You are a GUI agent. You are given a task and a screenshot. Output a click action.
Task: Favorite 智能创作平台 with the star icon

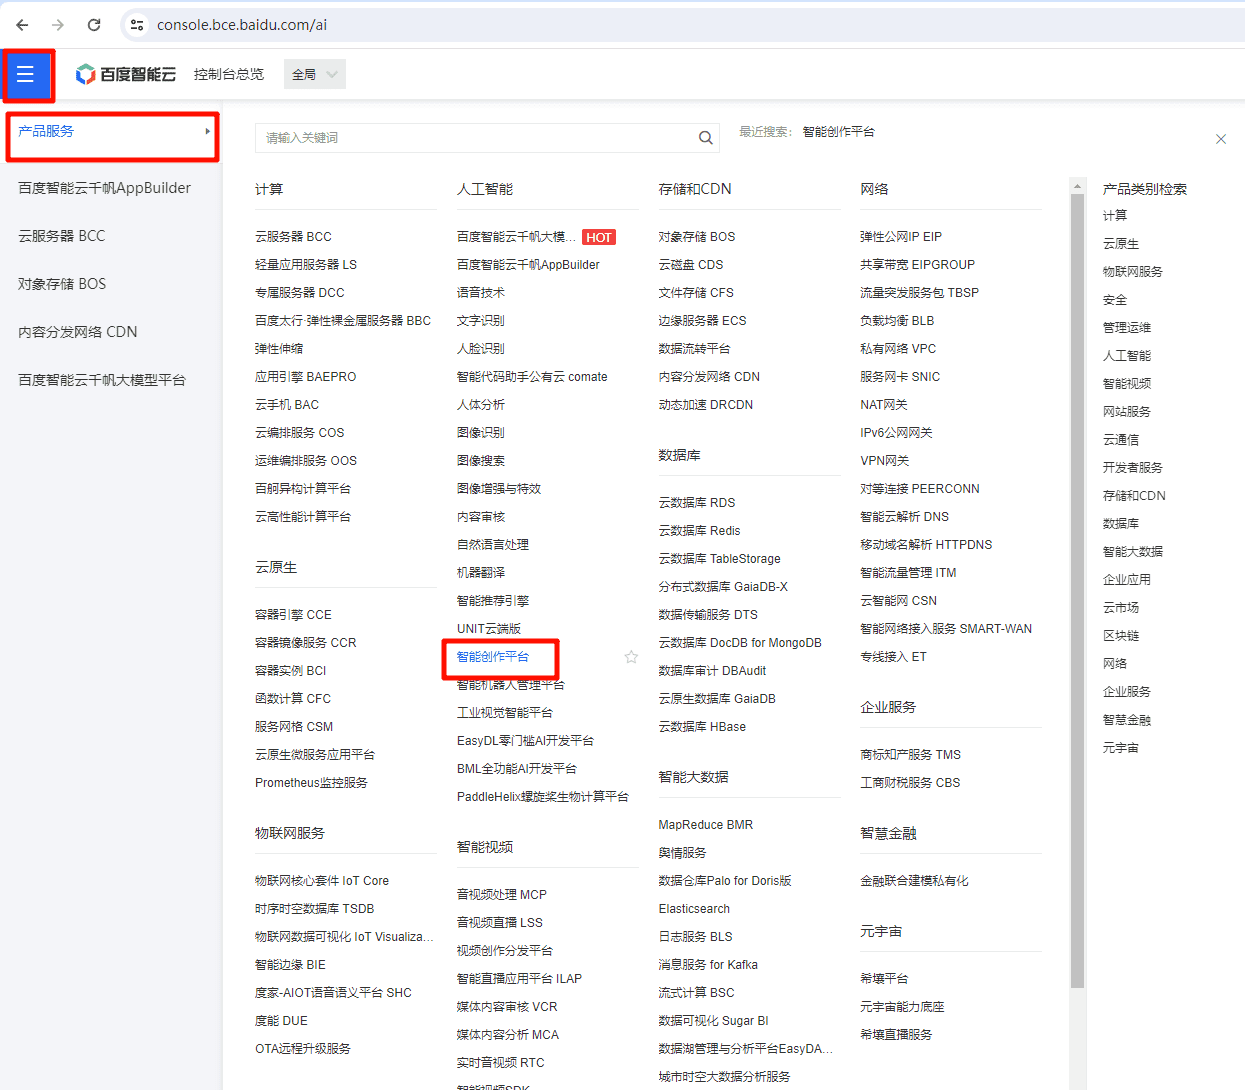pos(631,657)
